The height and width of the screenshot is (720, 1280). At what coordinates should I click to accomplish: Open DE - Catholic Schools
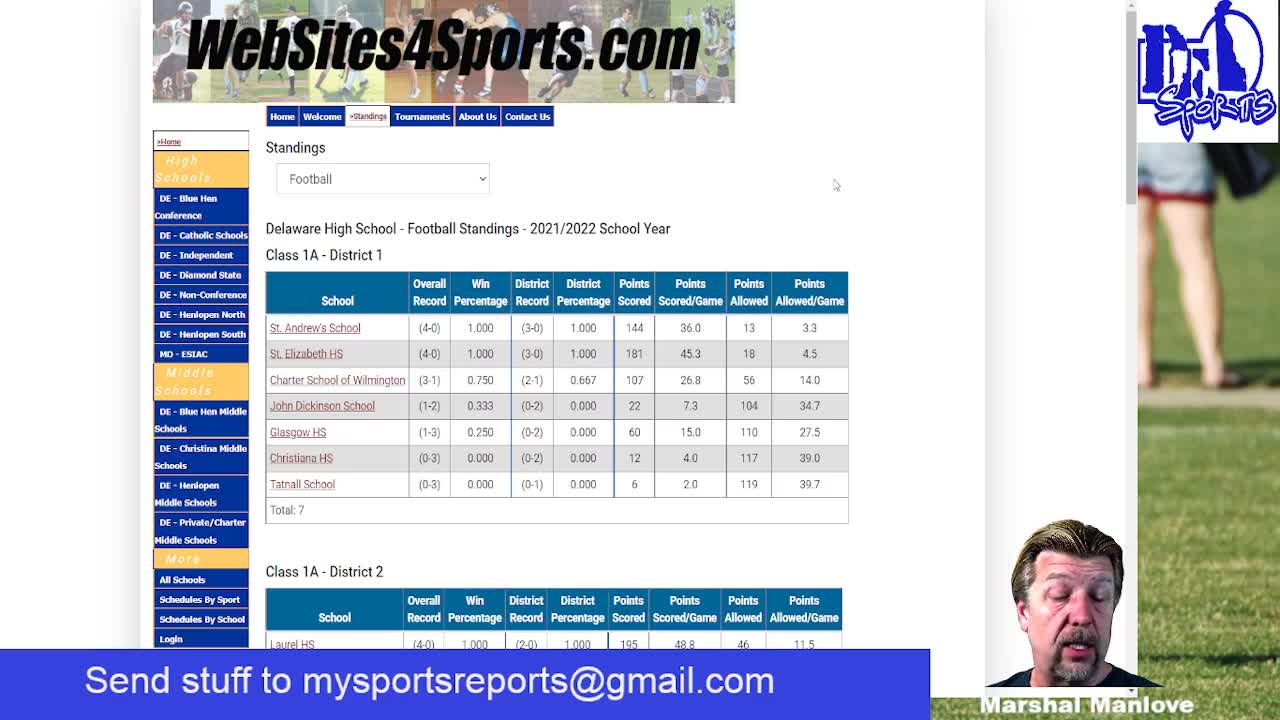pos(201,235)
